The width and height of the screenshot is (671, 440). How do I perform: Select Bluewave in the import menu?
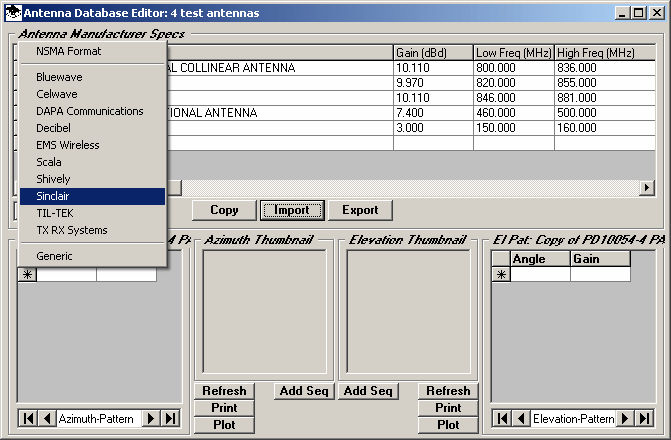(92, 77)
